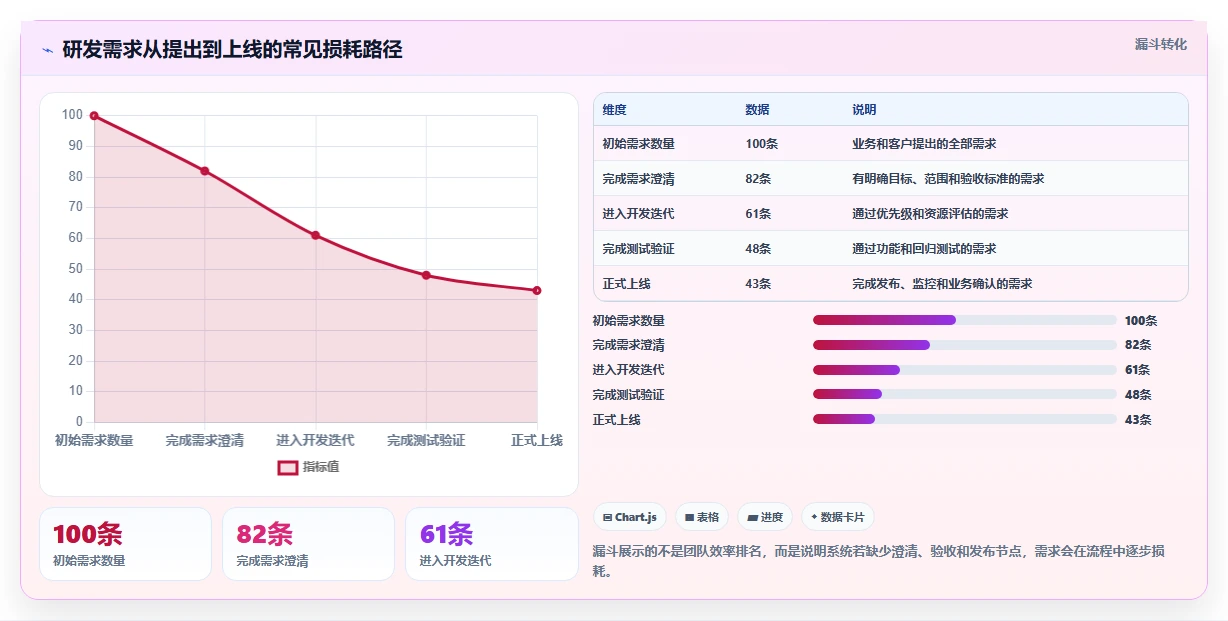Screen dimensions: 1228x621
Task: Click the Chart.js chip
Action: [x=630, y=517]
